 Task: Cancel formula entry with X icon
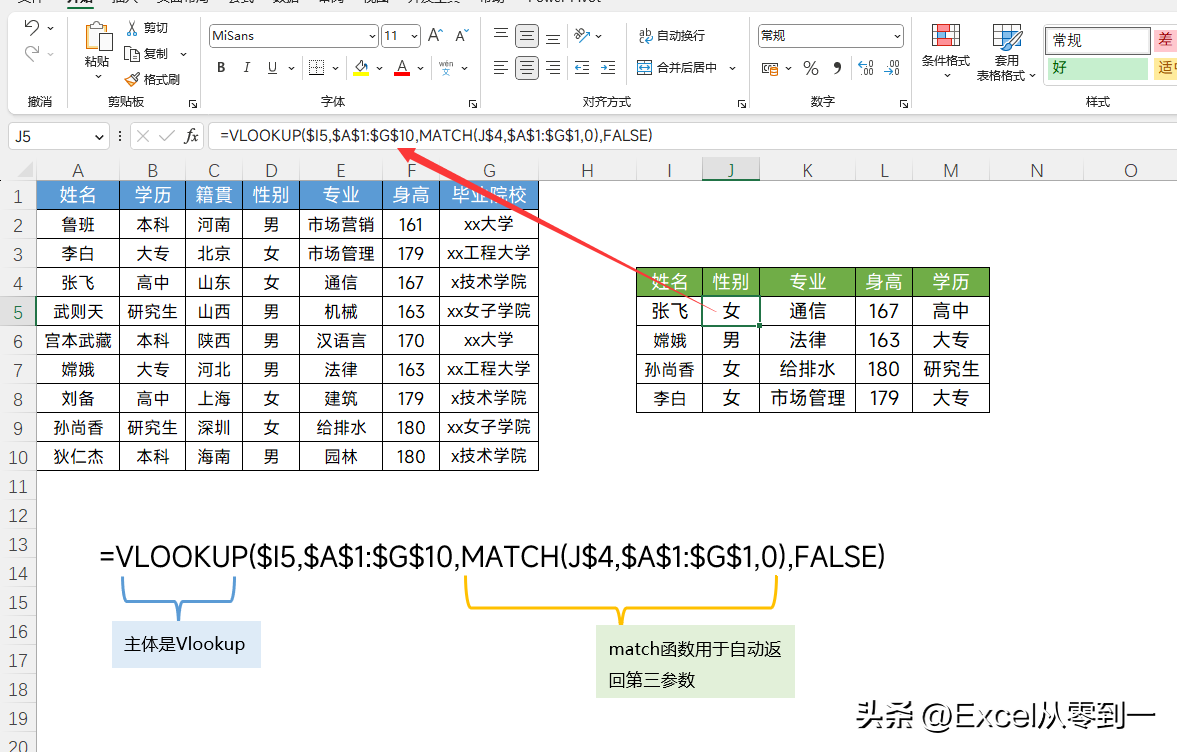143,136
